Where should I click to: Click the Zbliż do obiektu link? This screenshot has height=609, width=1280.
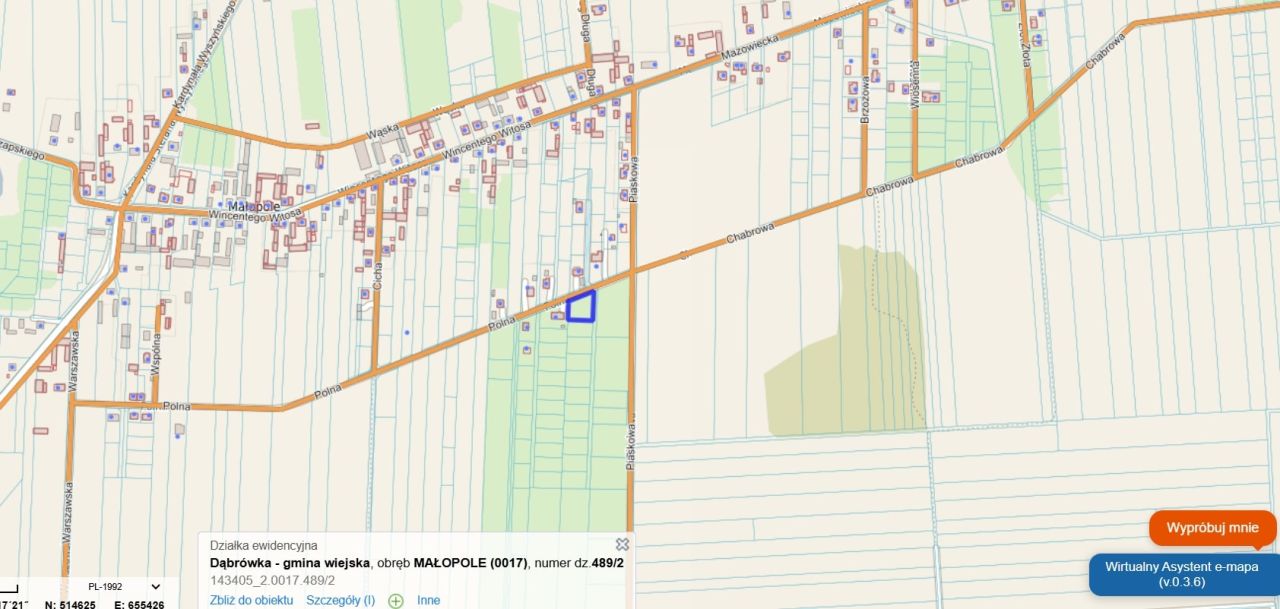tap(251, 600)
